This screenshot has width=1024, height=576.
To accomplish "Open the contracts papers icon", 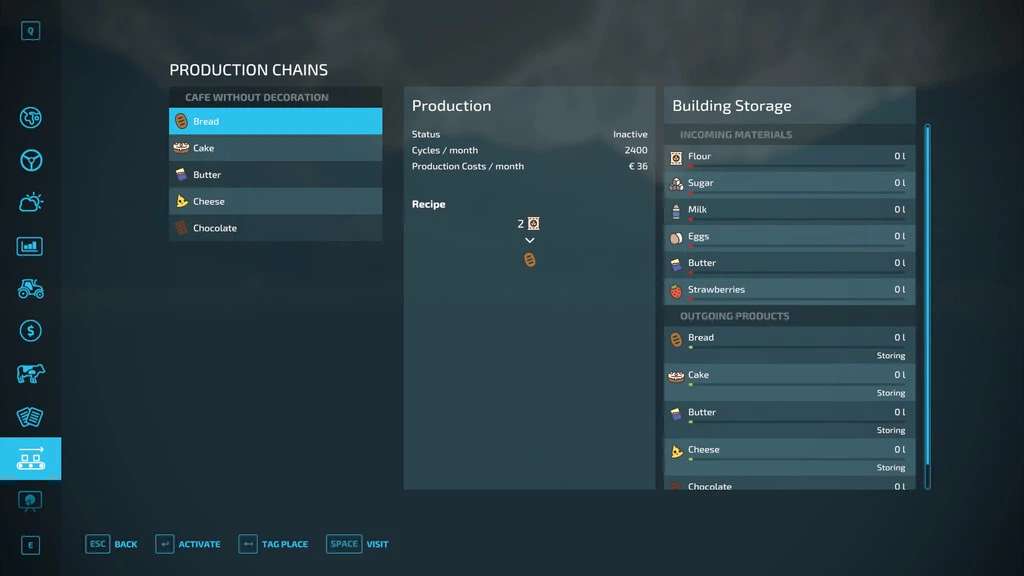I will [x=30, y=416].
